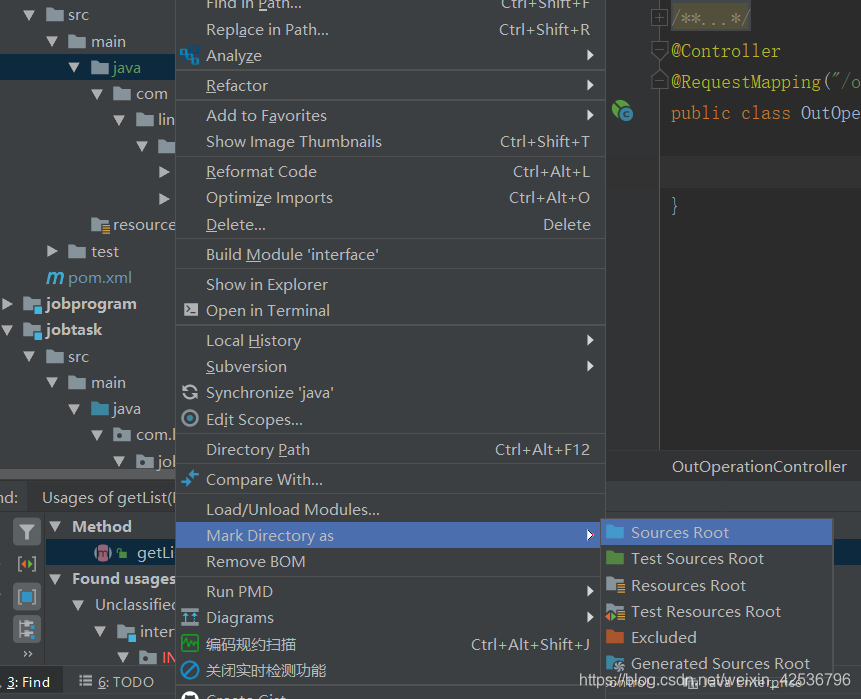861x699 pixels.
Task: Collapse the Found usages node
Action: point(55,579)
